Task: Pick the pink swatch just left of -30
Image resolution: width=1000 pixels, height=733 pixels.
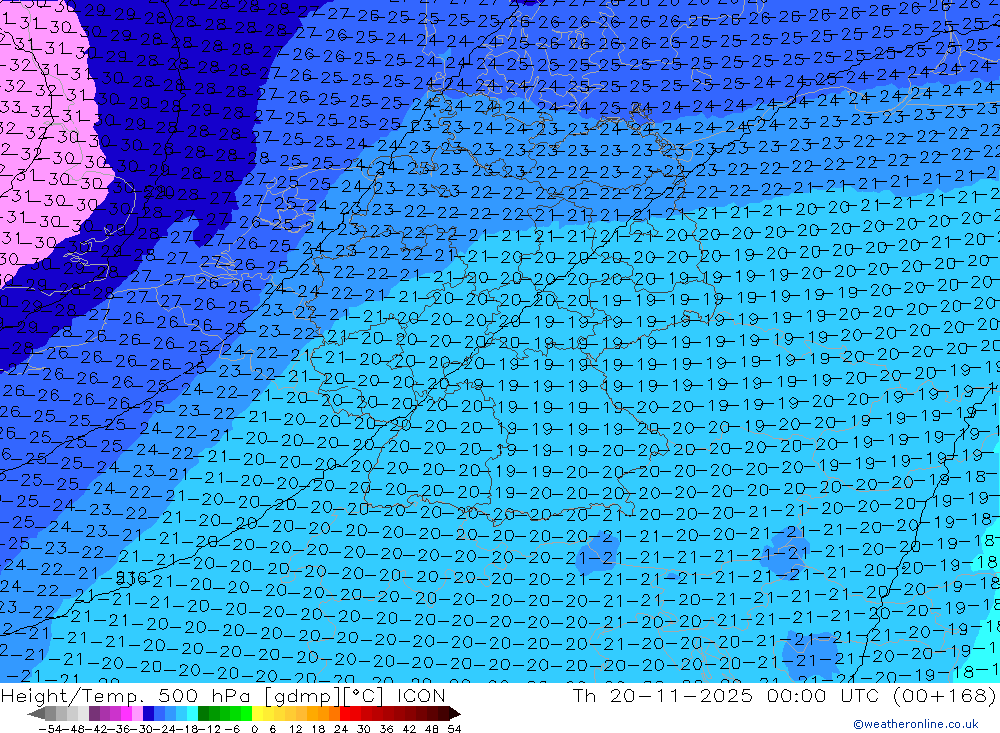Action: point(137,714)
